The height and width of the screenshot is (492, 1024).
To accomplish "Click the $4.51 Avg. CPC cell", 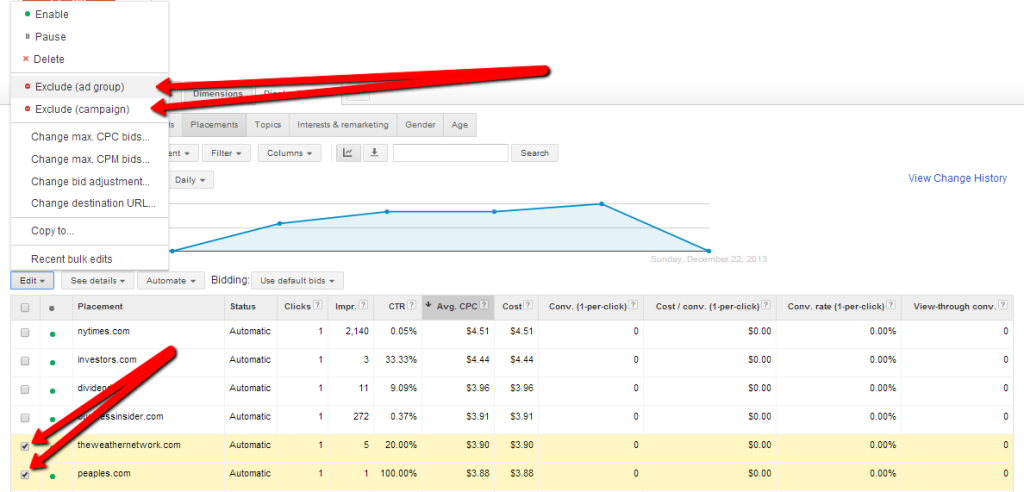I will tap(480, 331).
